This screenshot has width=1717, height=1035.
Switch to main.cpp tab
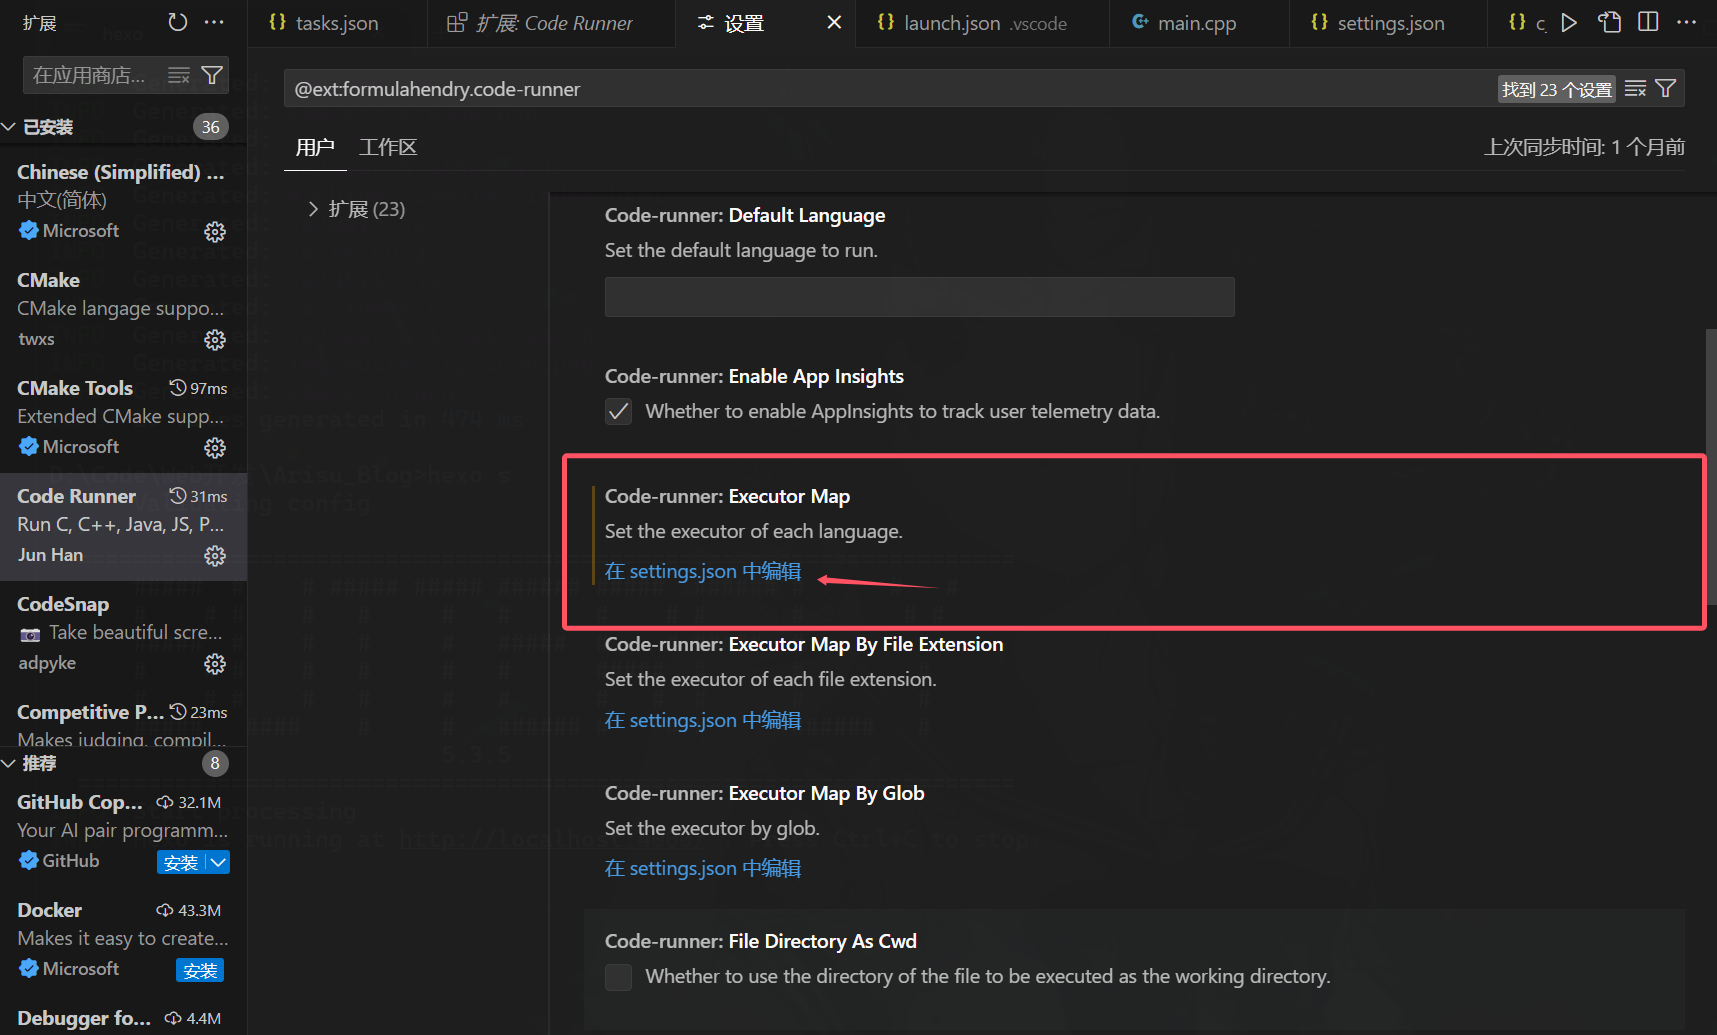coord(1197,23)
